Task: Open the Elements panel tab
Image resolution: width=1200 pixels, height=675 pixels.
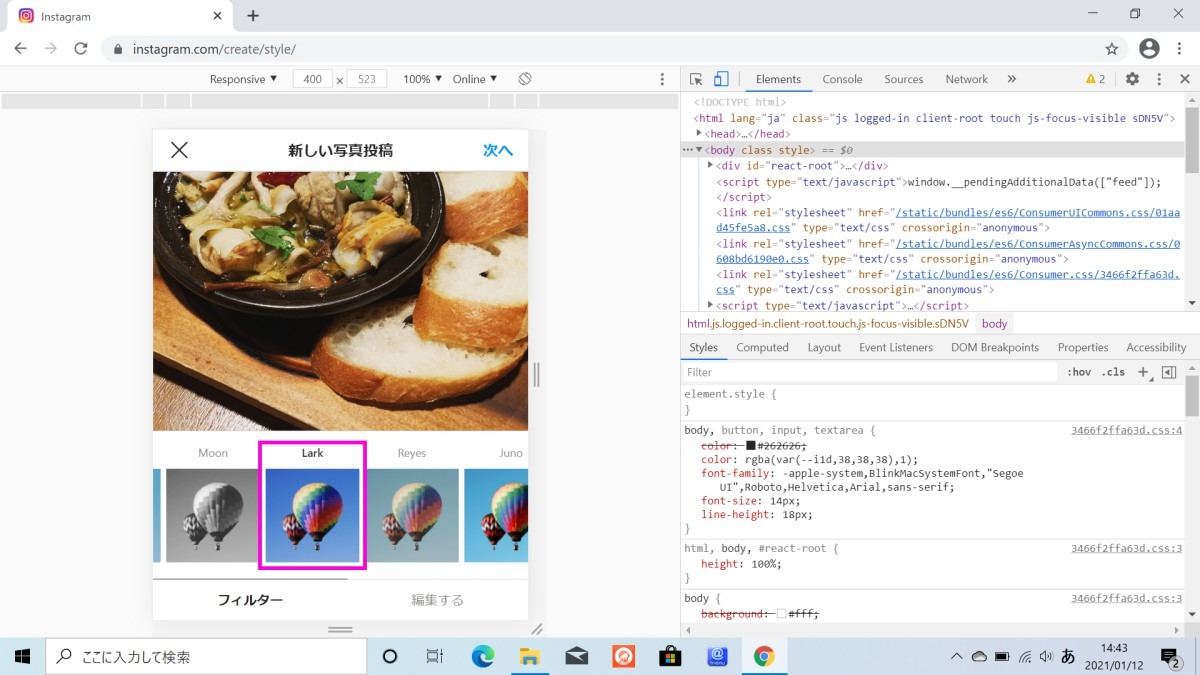Action: [x=778, y=79]
